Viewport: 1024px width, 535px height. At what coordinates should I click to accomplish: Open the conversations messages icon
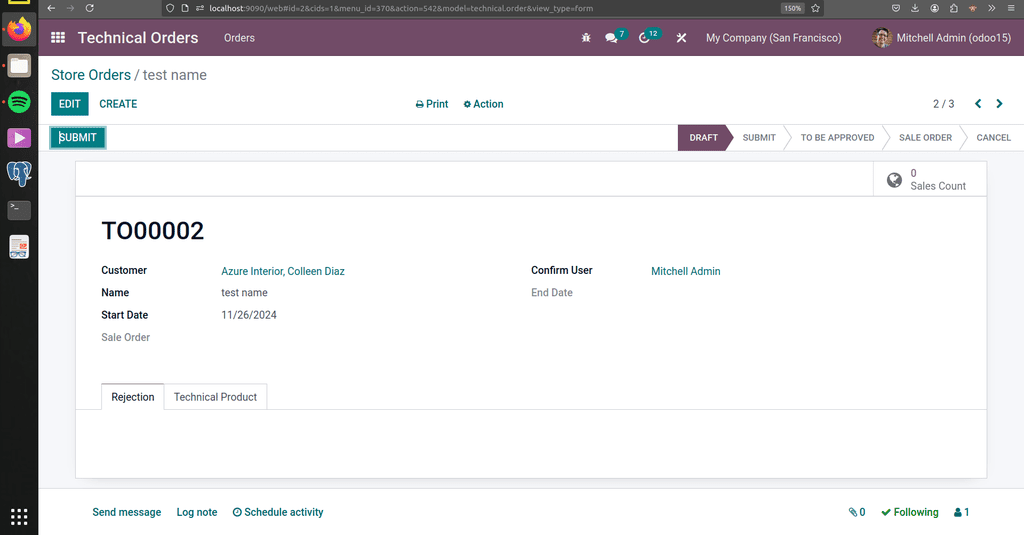click(x=611, y=38)
